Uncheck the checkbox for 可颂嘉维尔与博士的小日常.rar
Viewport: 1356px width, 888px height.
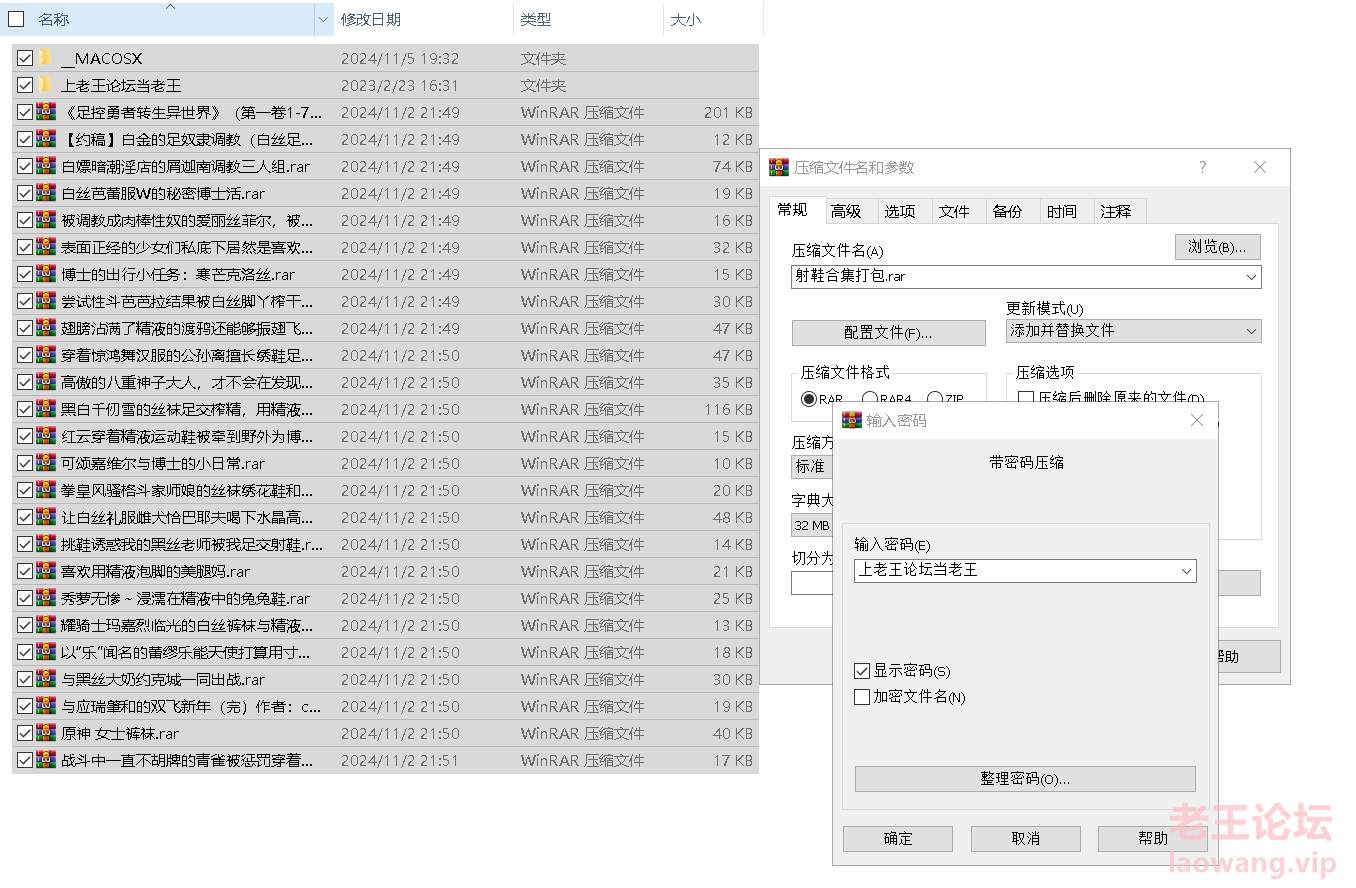tap(25, 463)
